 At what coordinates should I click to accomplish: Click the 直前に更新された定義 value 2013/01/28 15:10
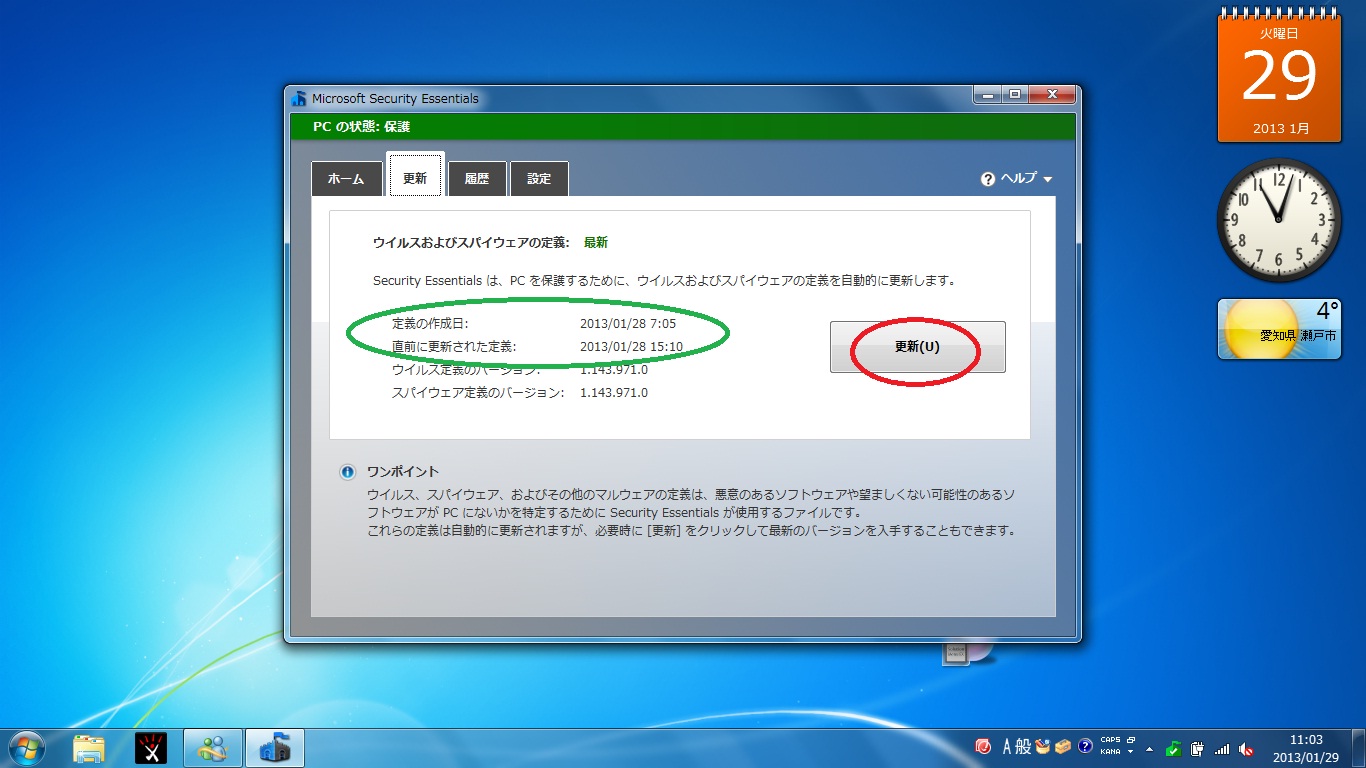point(631,347)
